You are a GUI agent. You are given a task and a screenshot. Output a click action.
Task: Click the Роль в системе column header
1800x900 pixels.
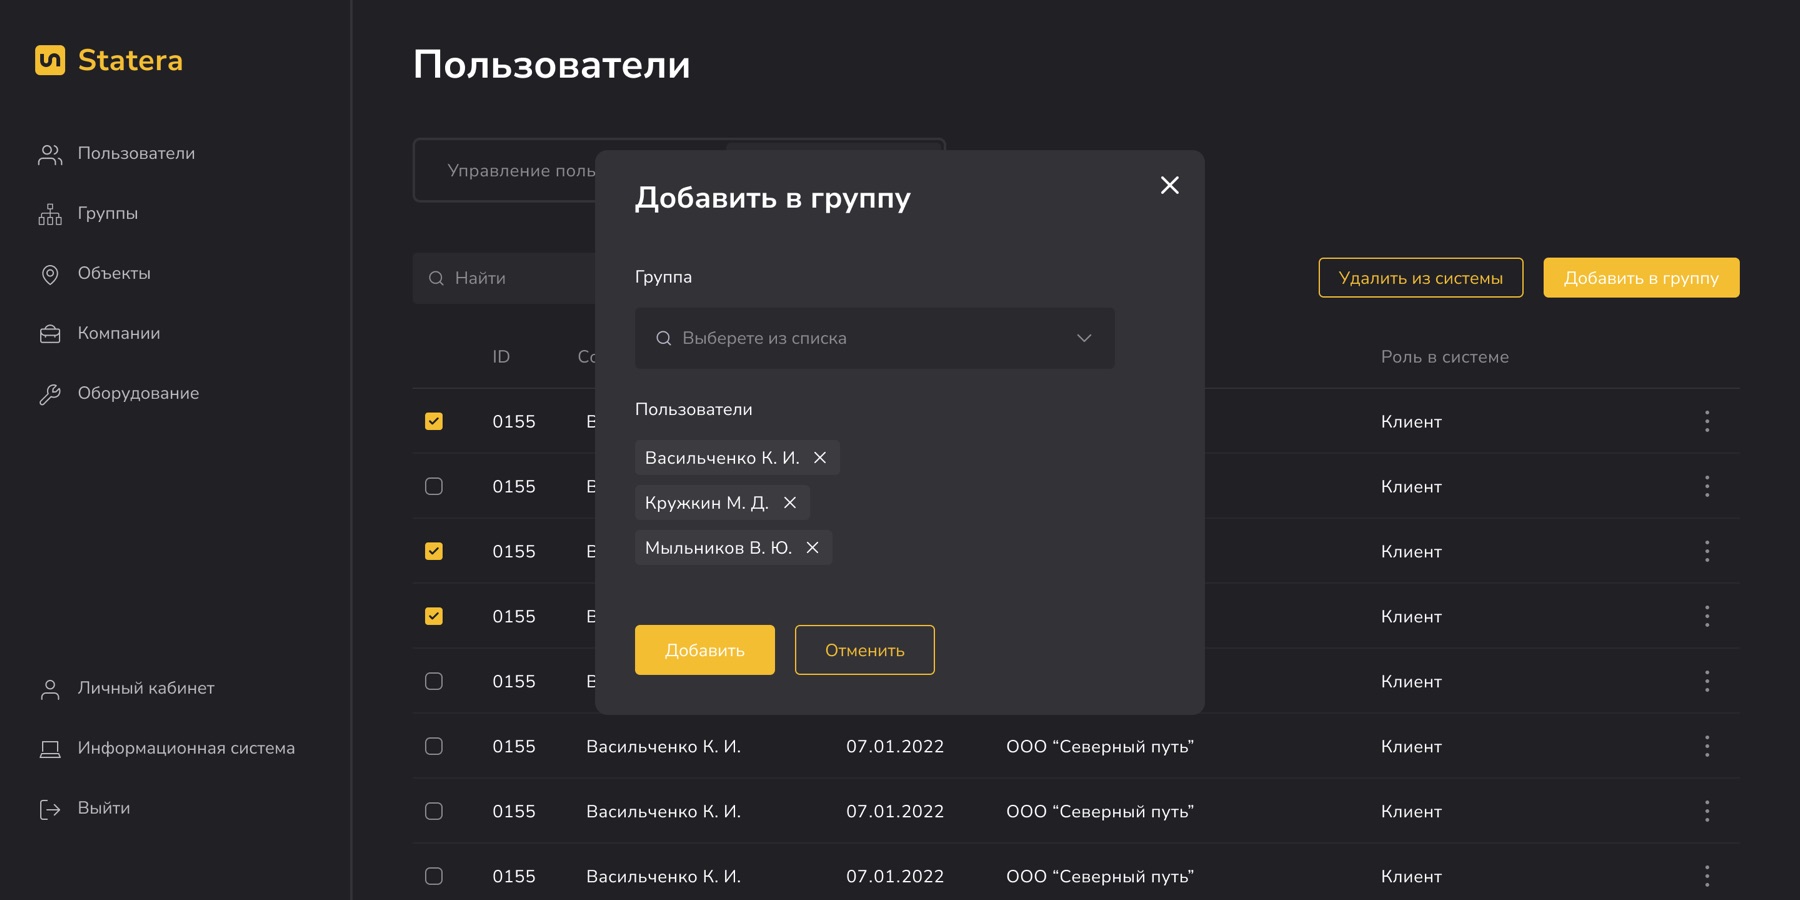tap(1445, 357)
